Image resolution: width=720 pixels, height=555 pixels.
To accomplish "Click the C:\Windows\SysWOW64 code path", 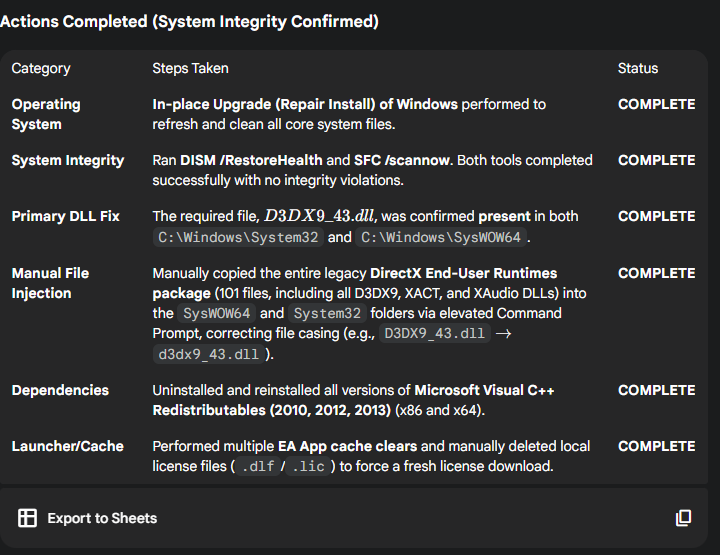I will (x=441, y=238).
